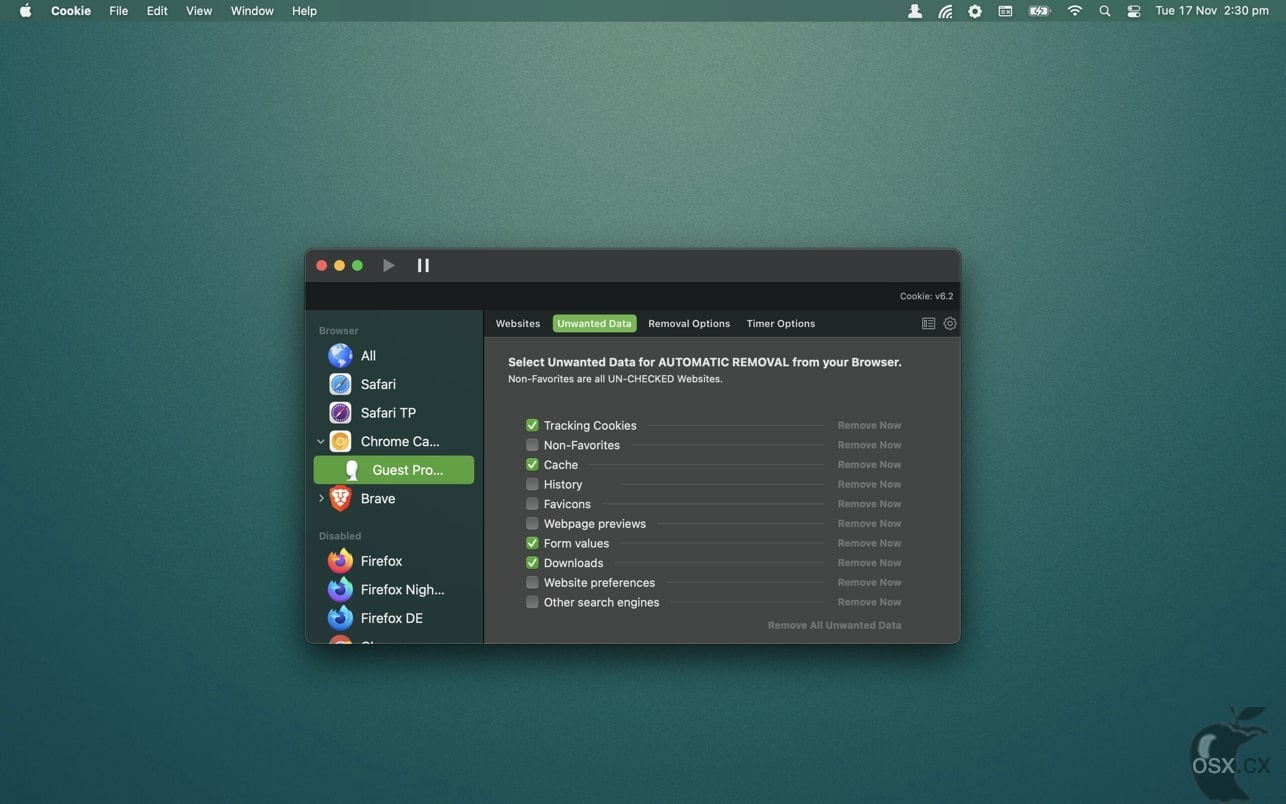1286x804 pixels.
Task: Click Remove All Unwanted Data
Action: 834,625
